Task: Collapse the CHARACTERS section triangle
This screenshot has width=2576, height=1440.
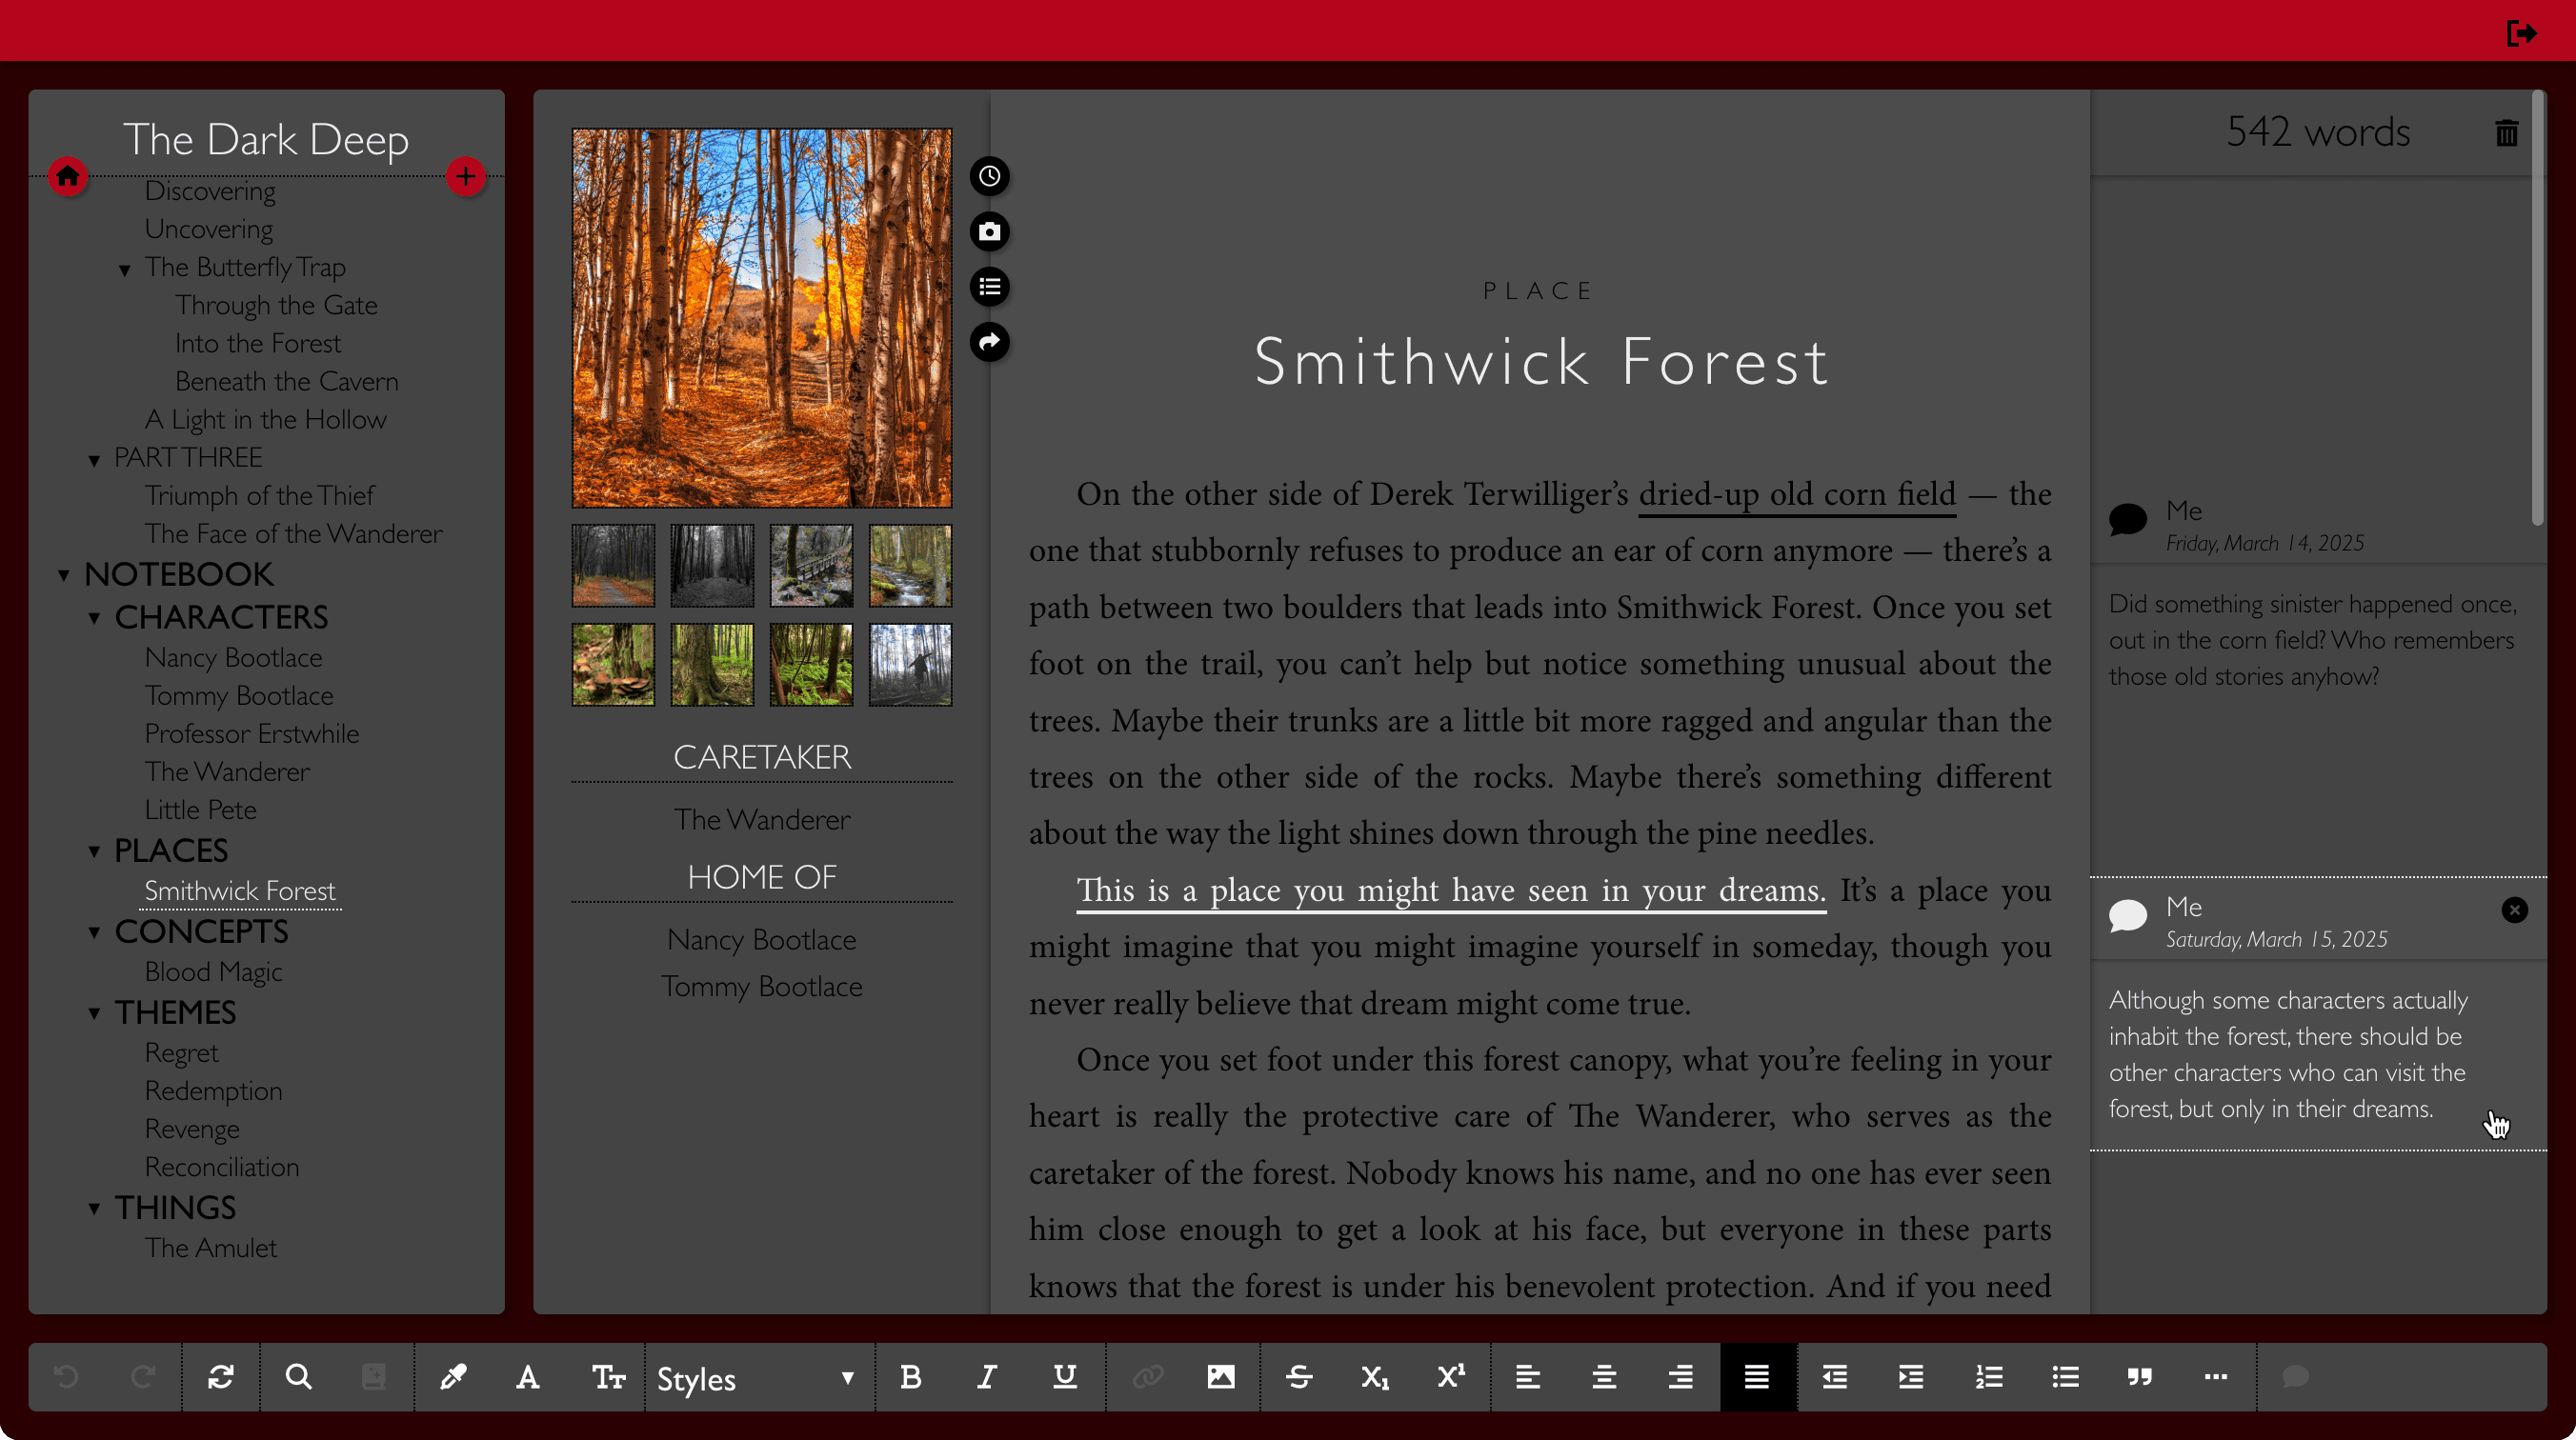Action: pyautogui.click(x=95, y=618)
